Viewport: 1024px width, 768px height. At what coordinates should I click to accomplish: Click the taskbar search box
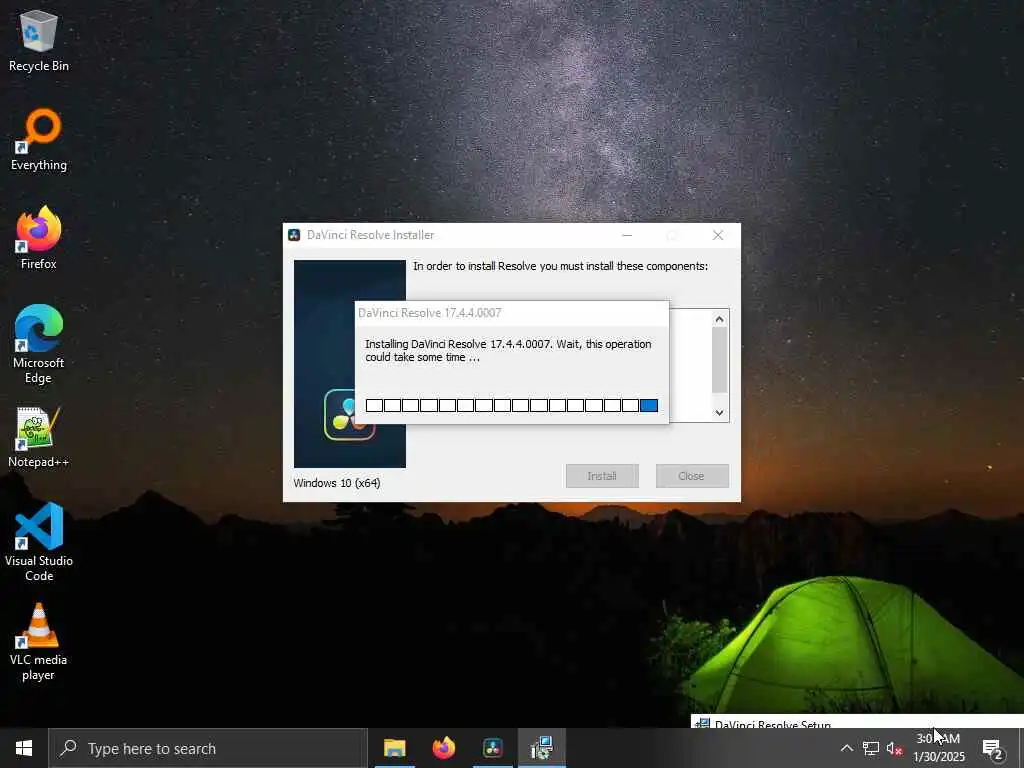208,748
